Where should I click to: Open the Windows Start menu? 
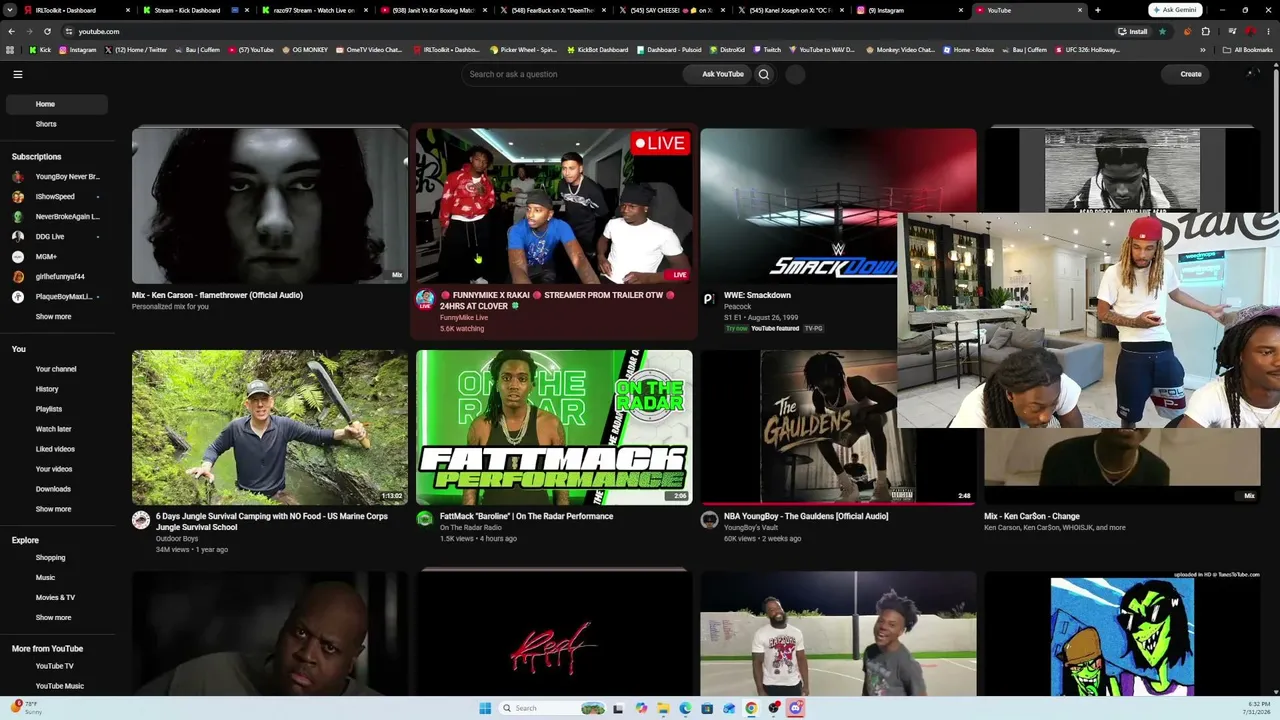click(x=485, y=708)
